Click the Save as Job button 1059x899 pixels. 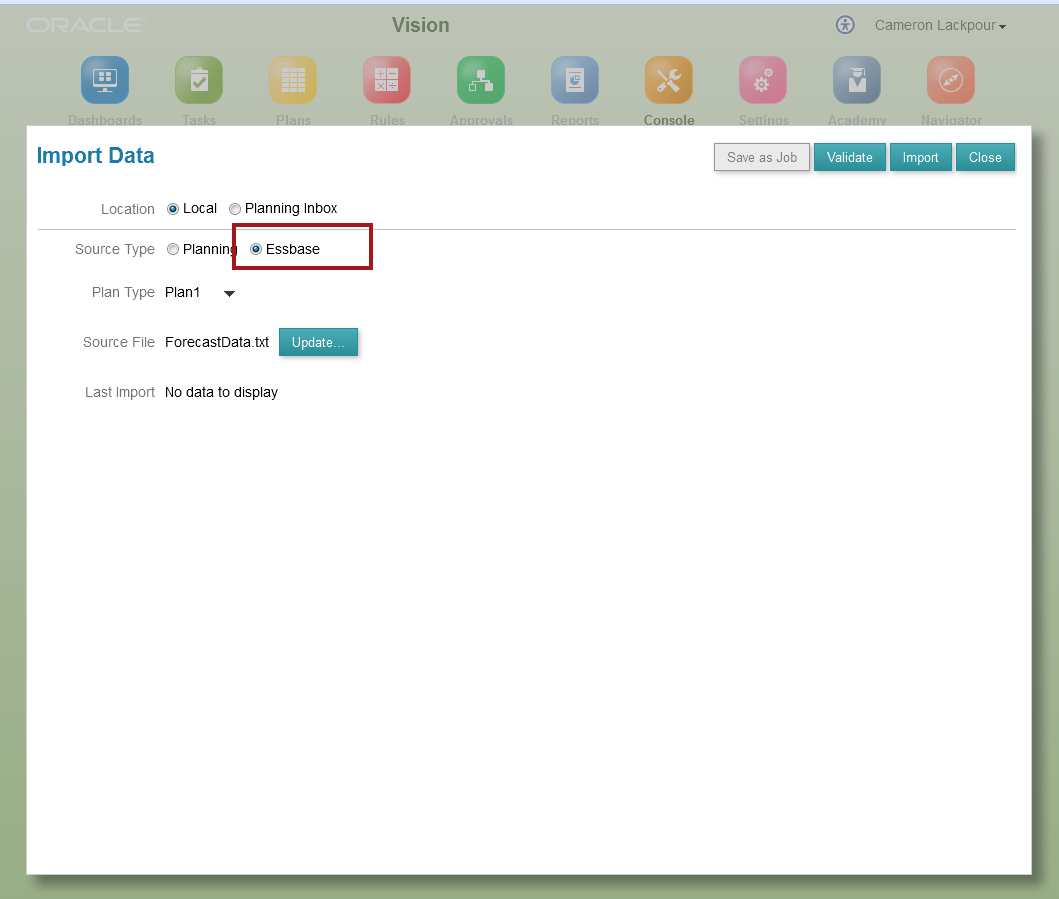click(x=762, y=157)
